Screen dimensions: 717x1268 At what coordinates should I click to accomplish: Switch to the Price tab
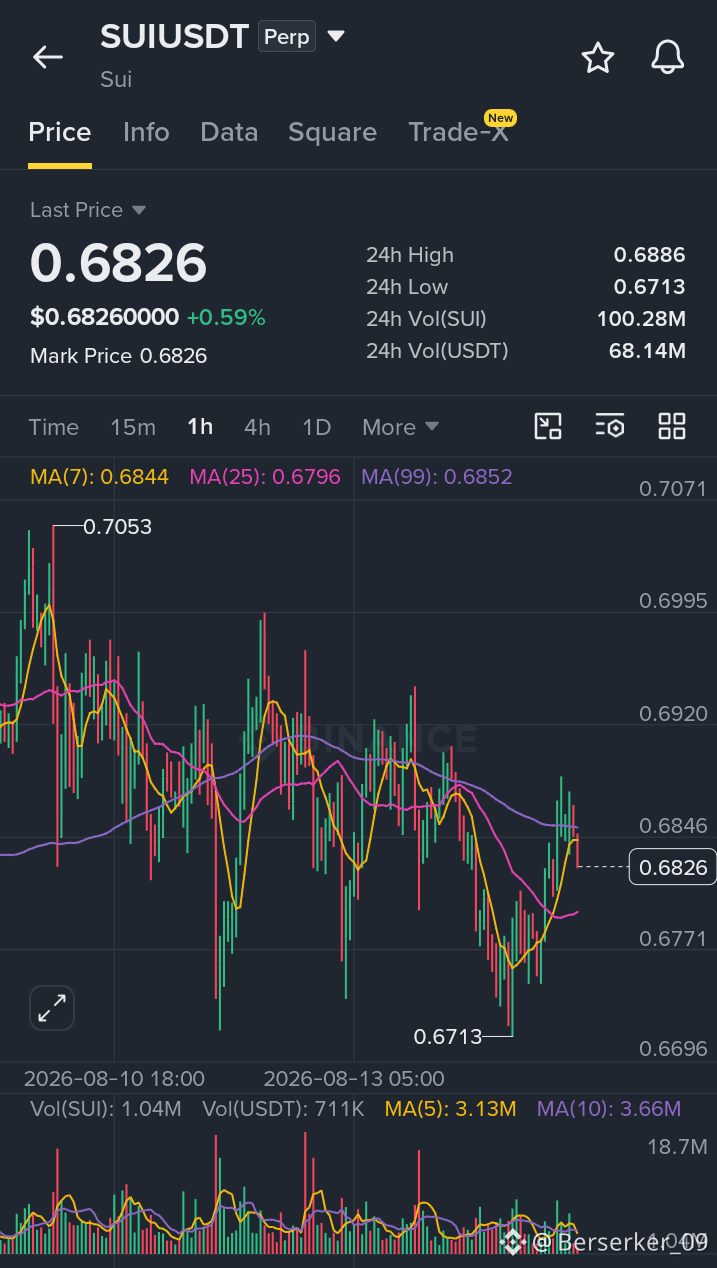[60, 132]
